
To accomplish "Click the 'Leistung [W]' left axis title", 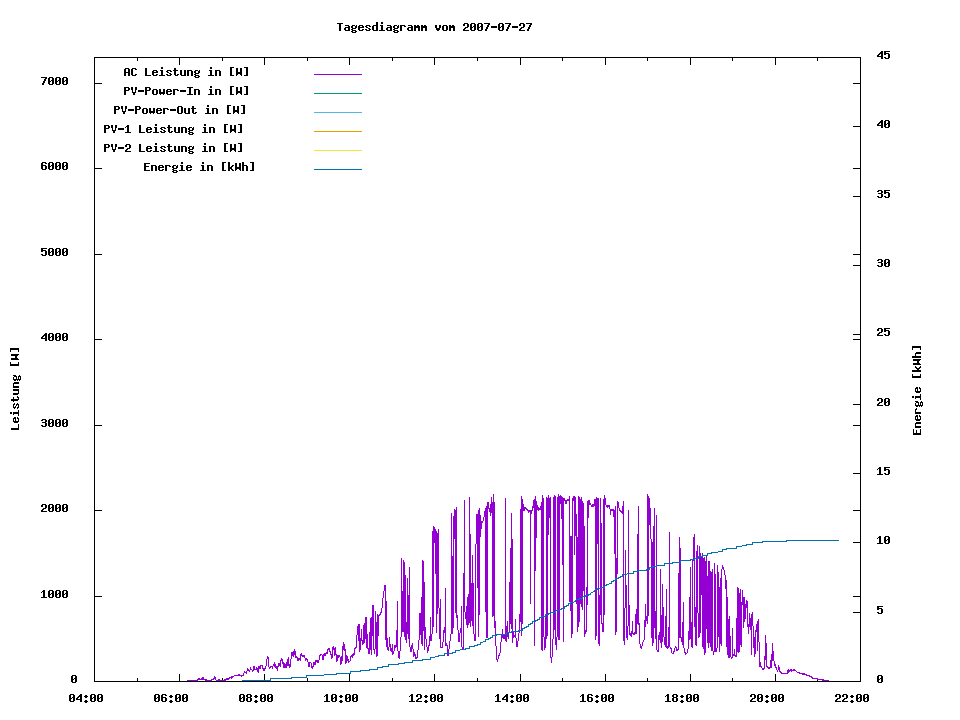I will pyautogui.click(x=15, y=389).
